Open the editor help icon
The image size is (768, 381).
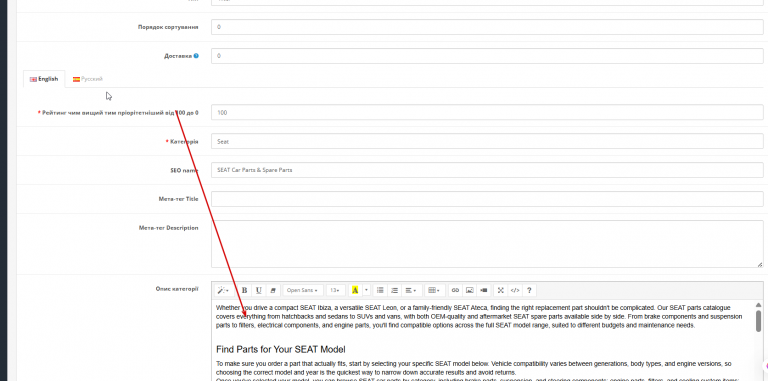(x=529, y=290)
